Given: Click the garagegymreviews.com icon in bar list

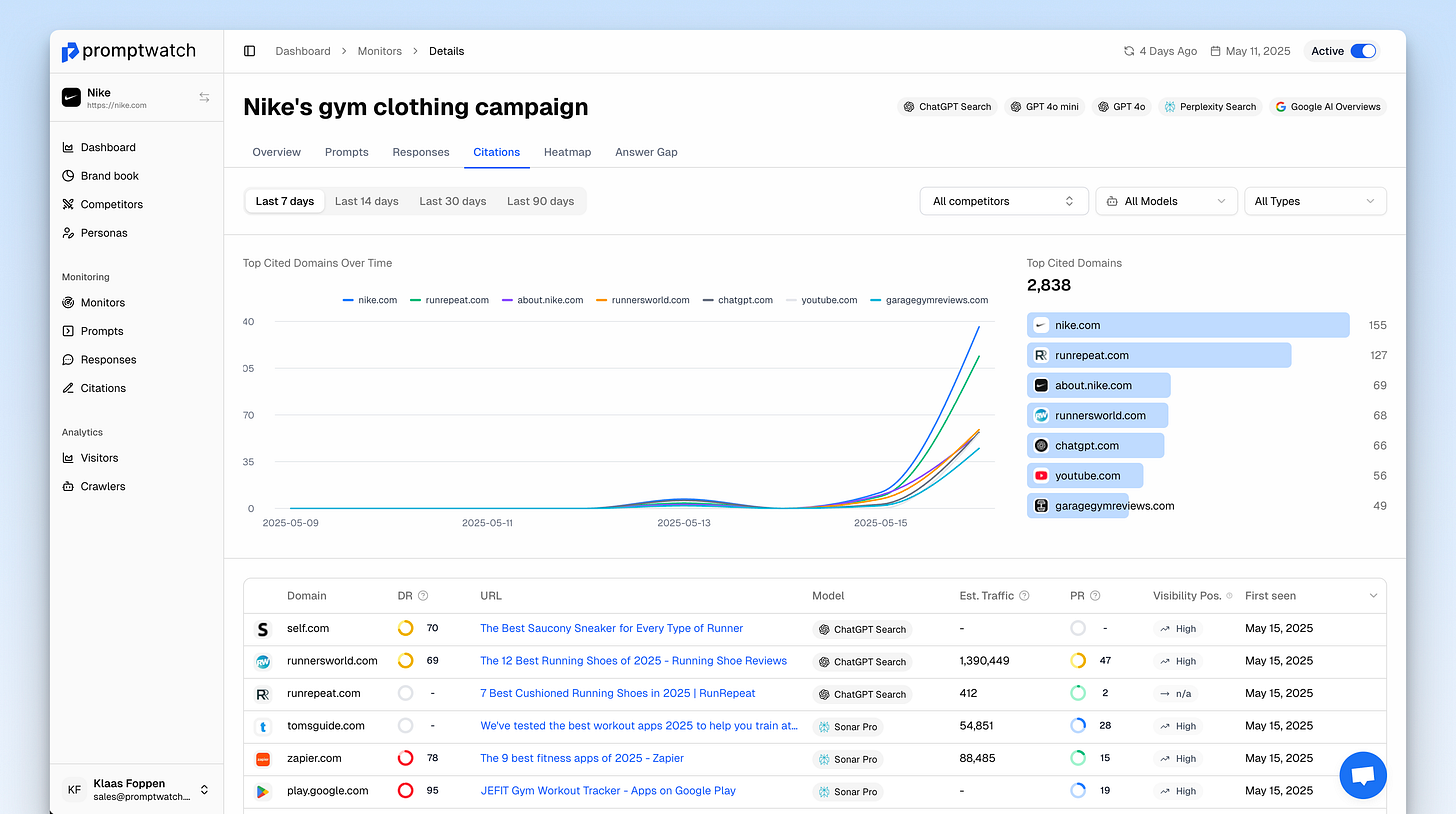Looking at the screenshot, I should [x=1041, y=506].
